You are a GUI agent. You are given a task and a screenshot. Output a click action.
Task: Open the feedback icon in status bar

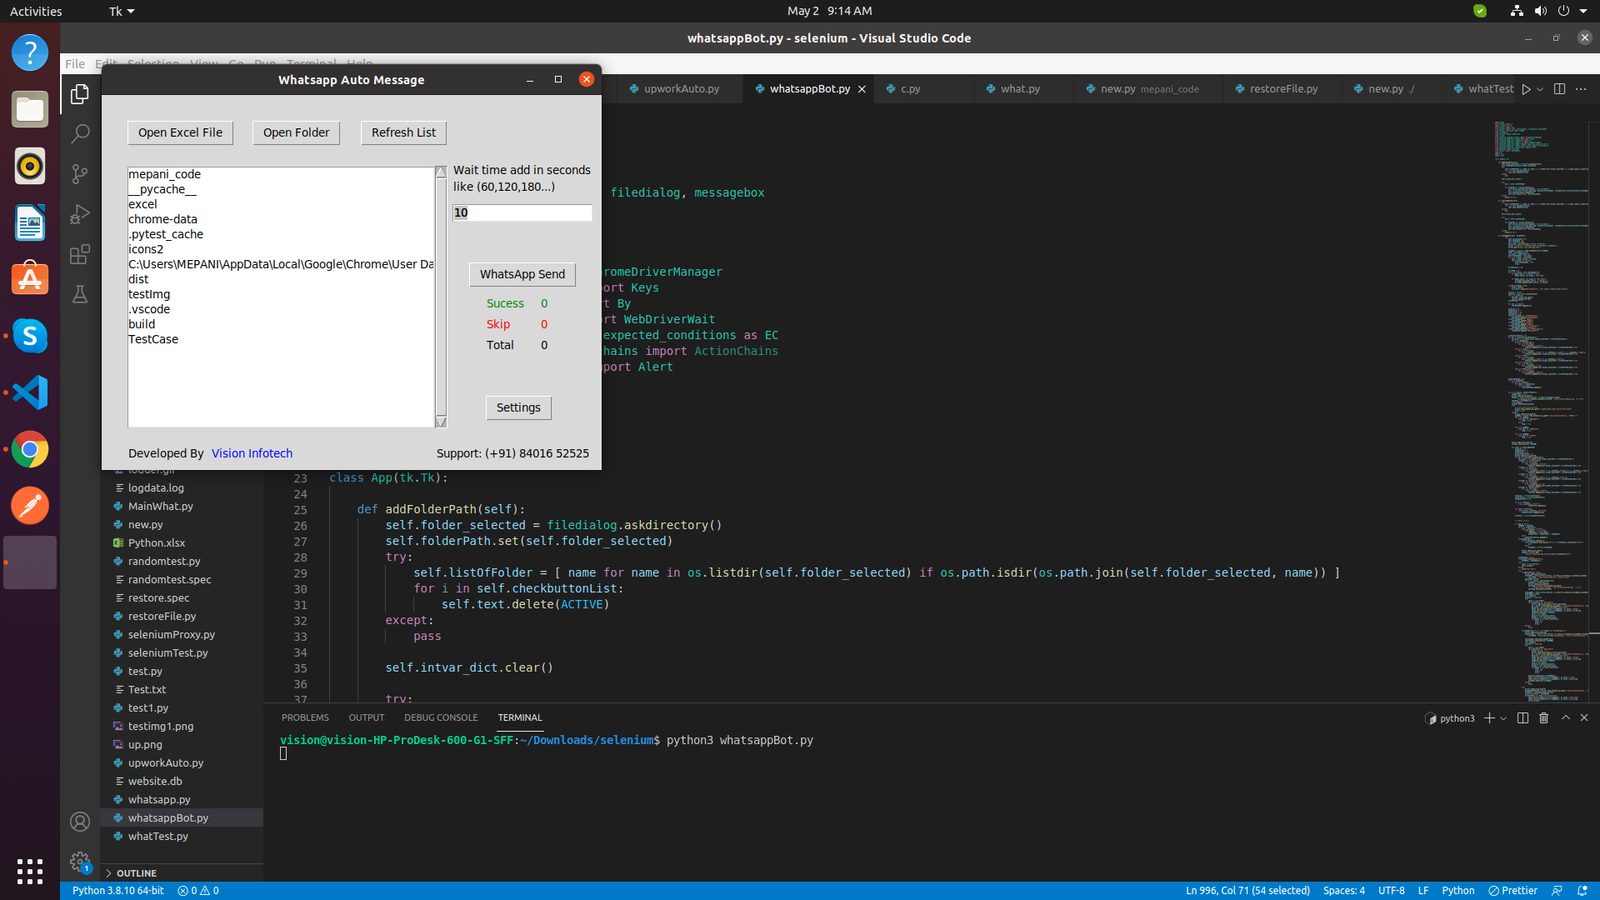tap(1557, 890)
